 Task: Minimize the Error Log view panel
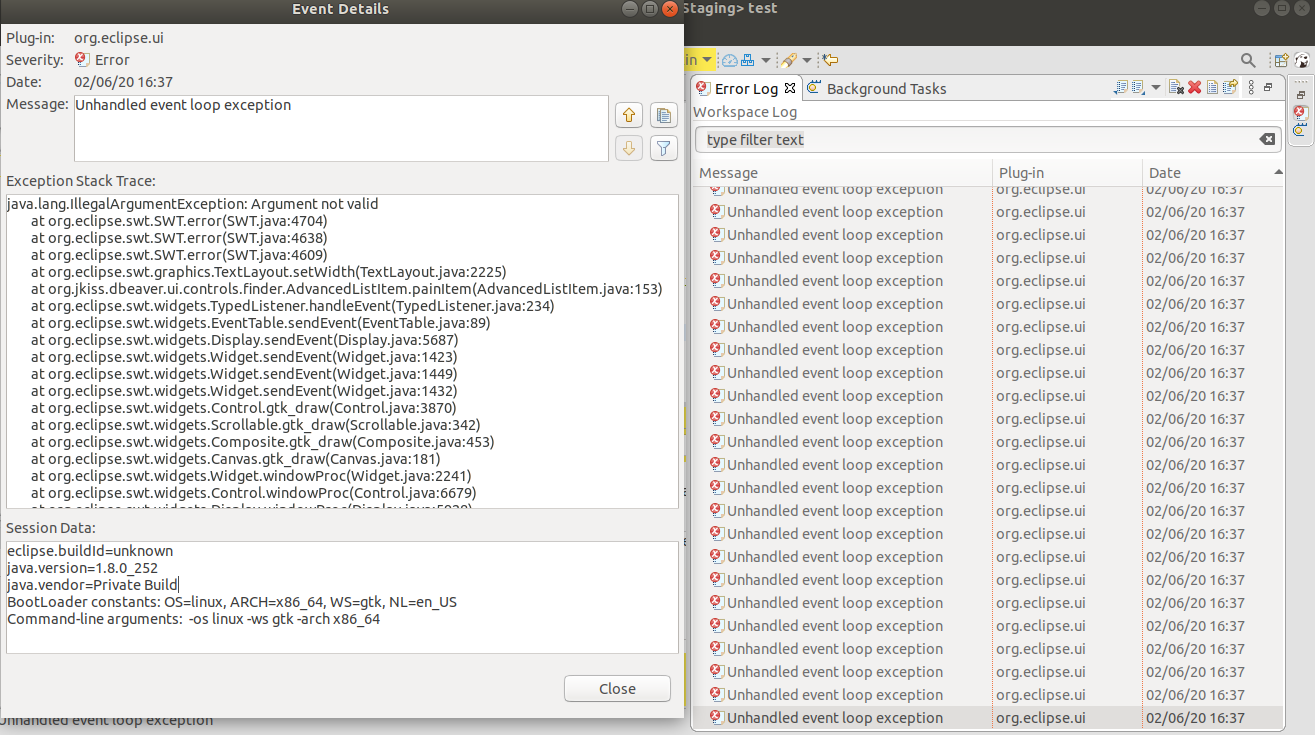1268,87
